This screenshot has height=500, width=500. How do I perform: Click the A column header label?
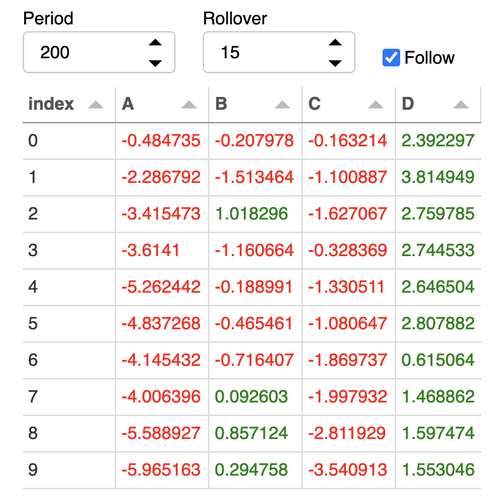pos(128,104)
